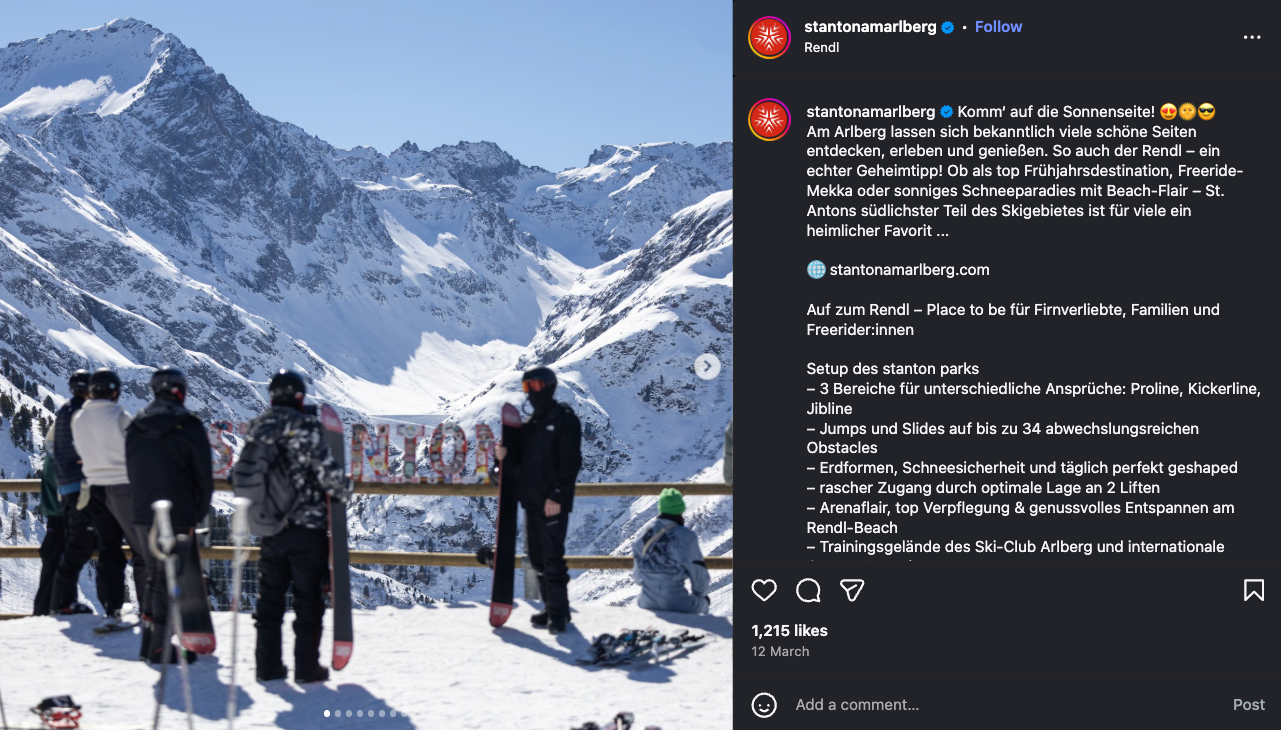Submit comment with the Post button

click(x=1248, y=705)
